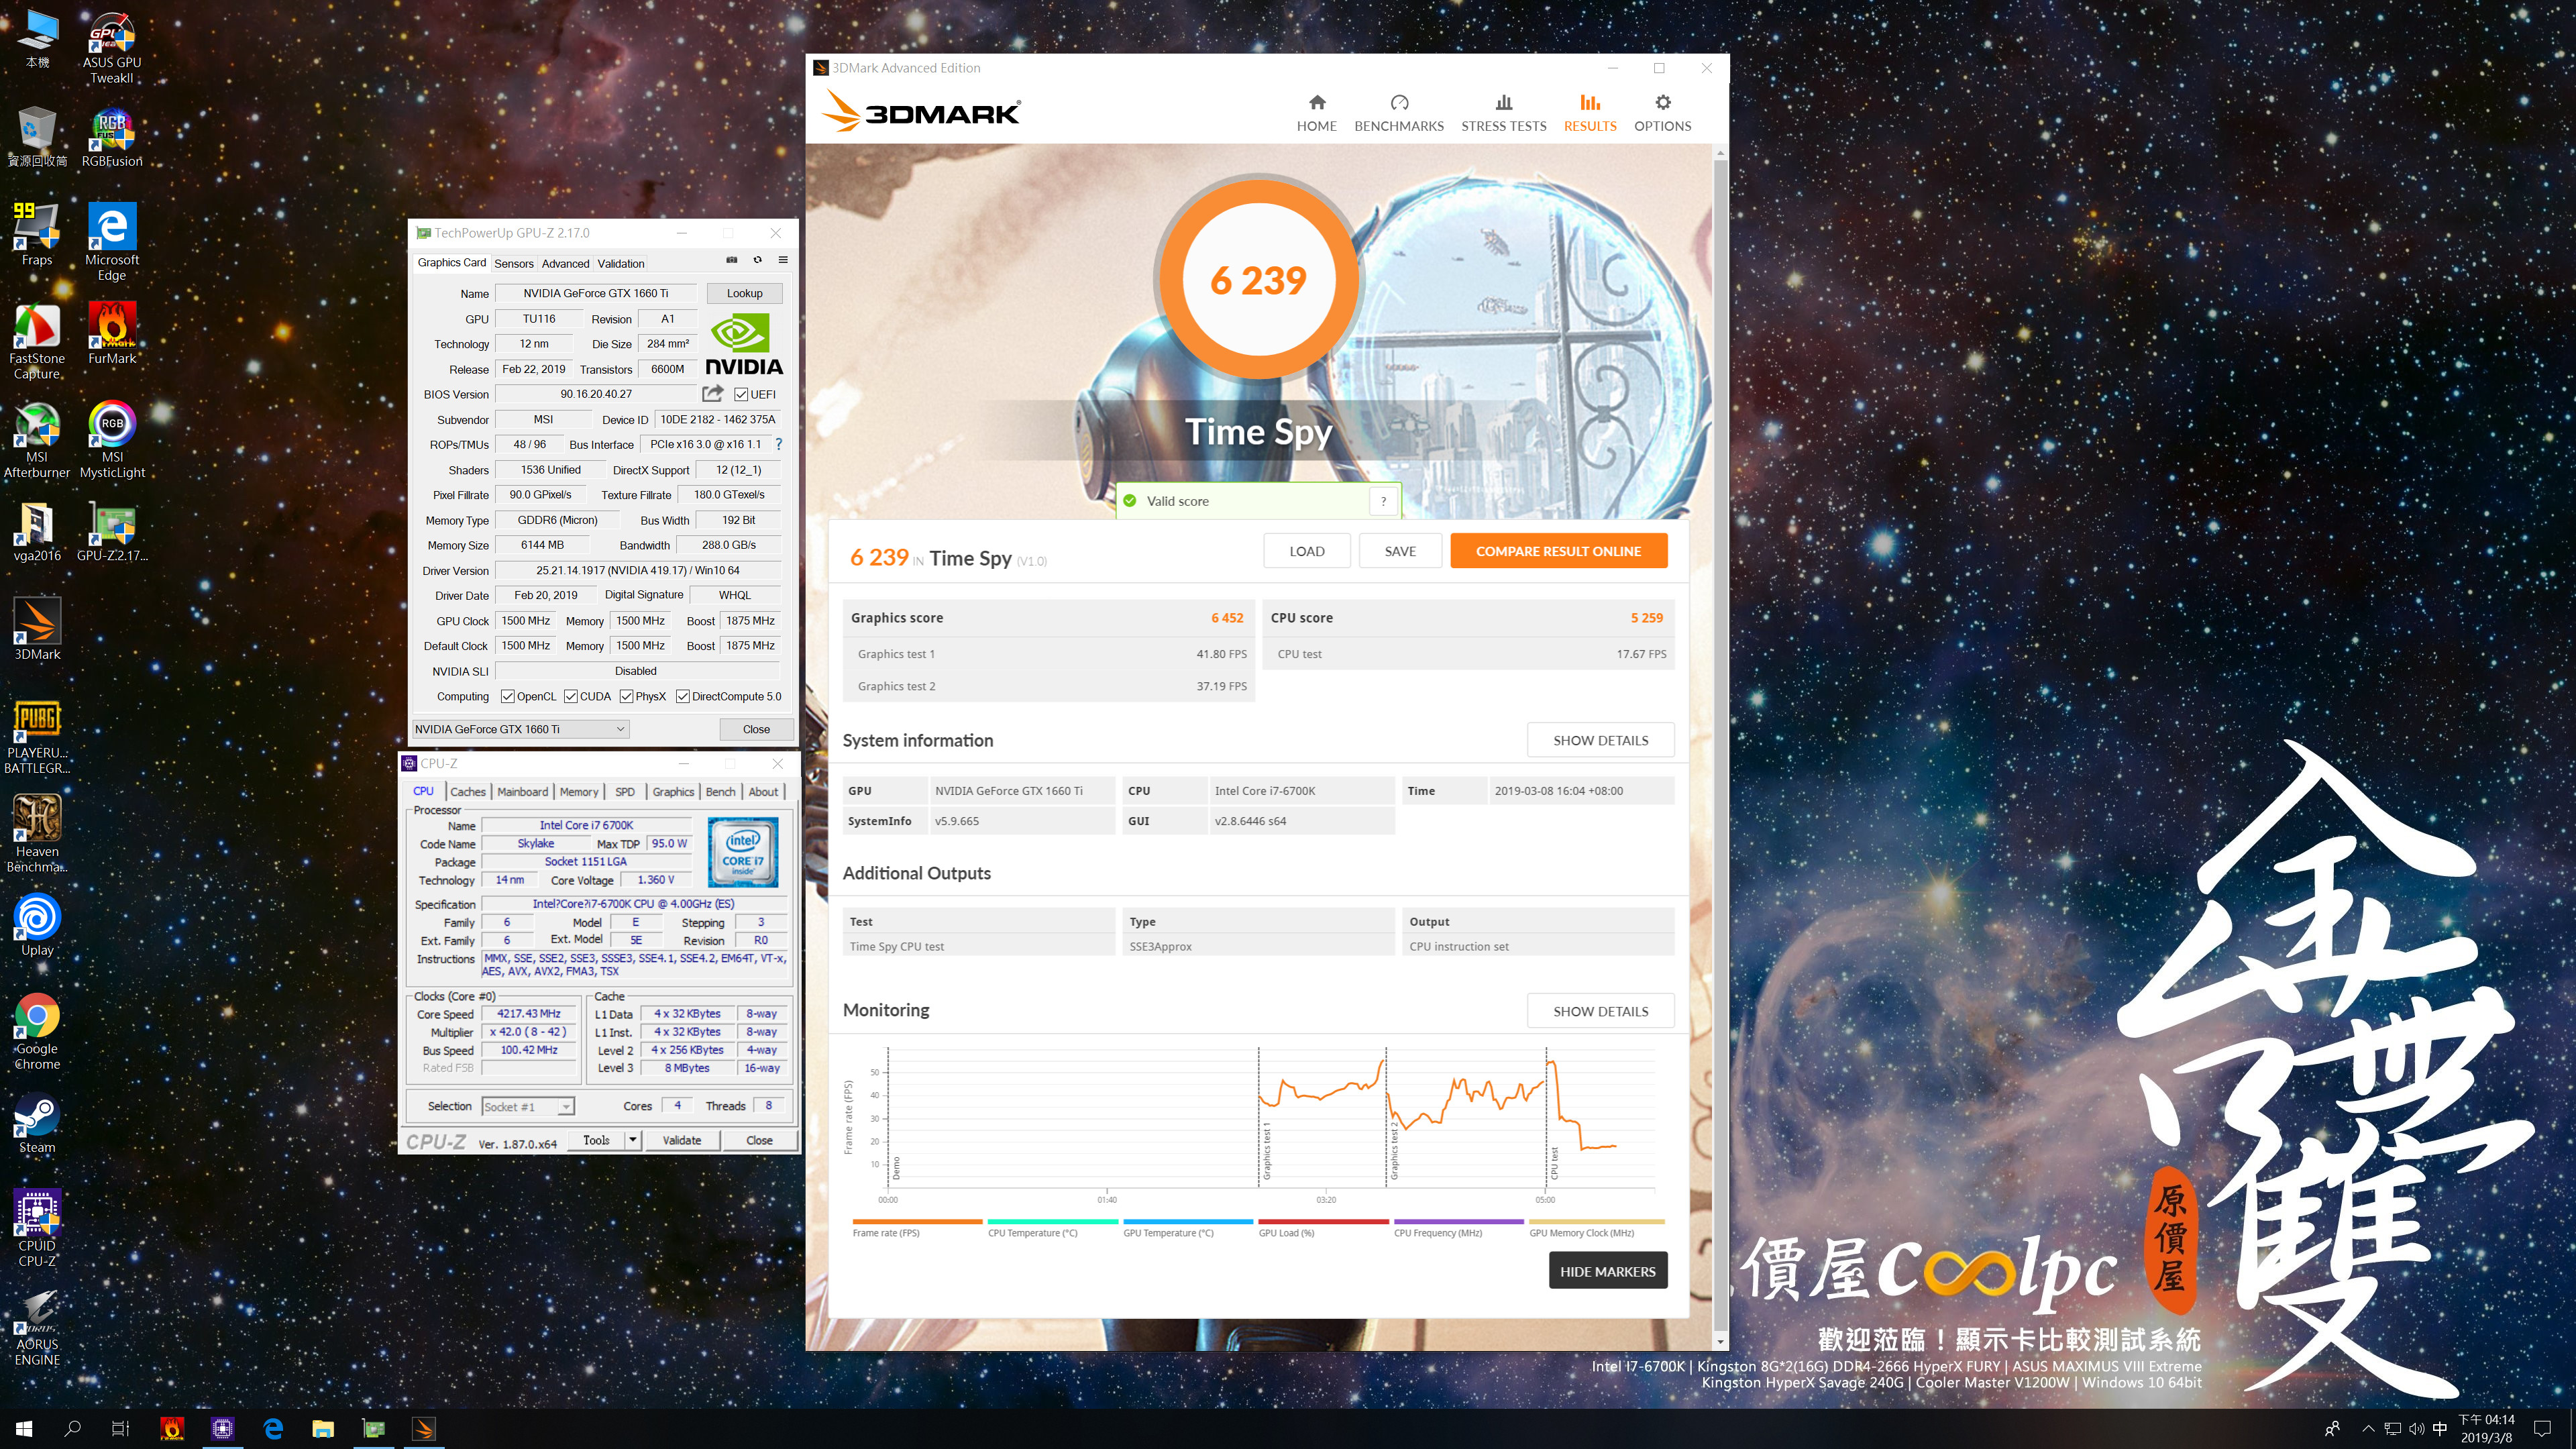Click the Frame rate (FPS) orange legend bar
Viewport: 2576px width, 1449px height.
point(916,1221)
